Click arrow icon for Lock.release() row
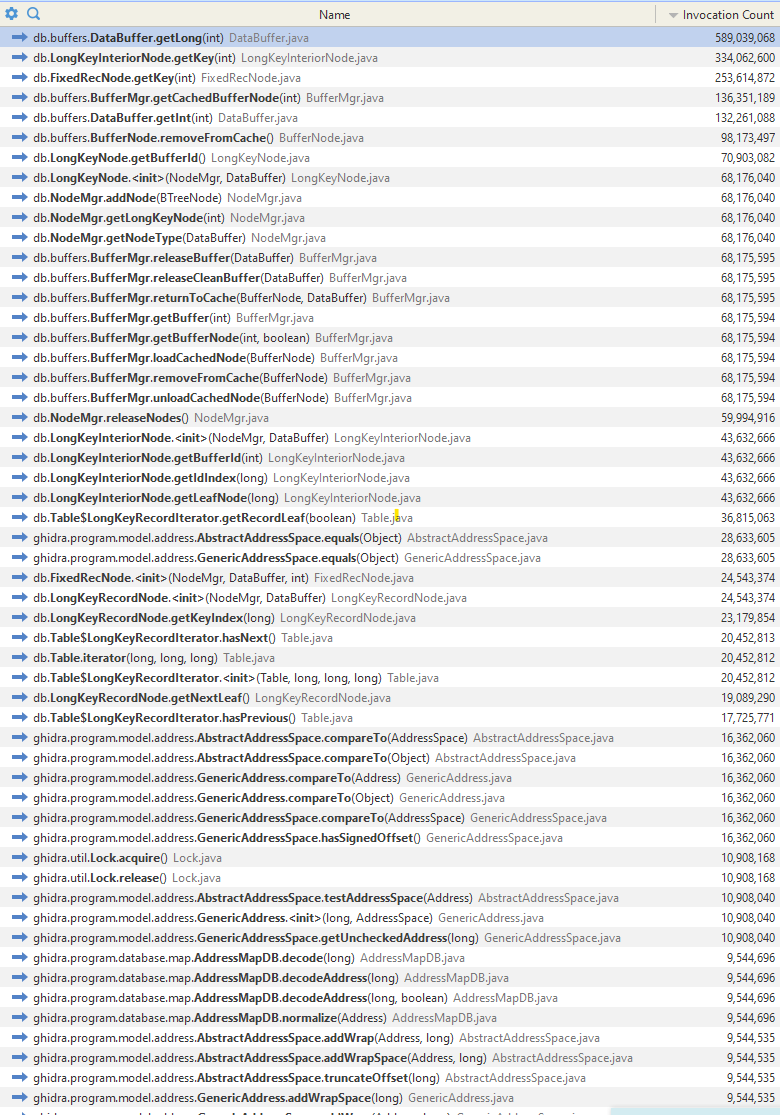The height and width of the screenshot is (1115, 780). tap(20, 877)
